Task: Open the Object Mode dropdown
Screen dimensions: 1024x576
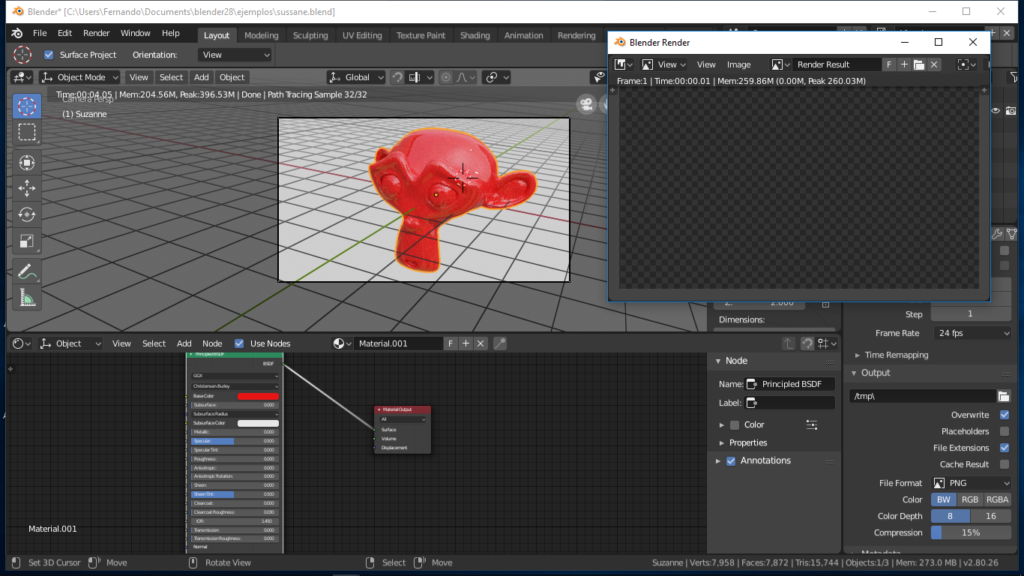Action: [x=81, y=77]
